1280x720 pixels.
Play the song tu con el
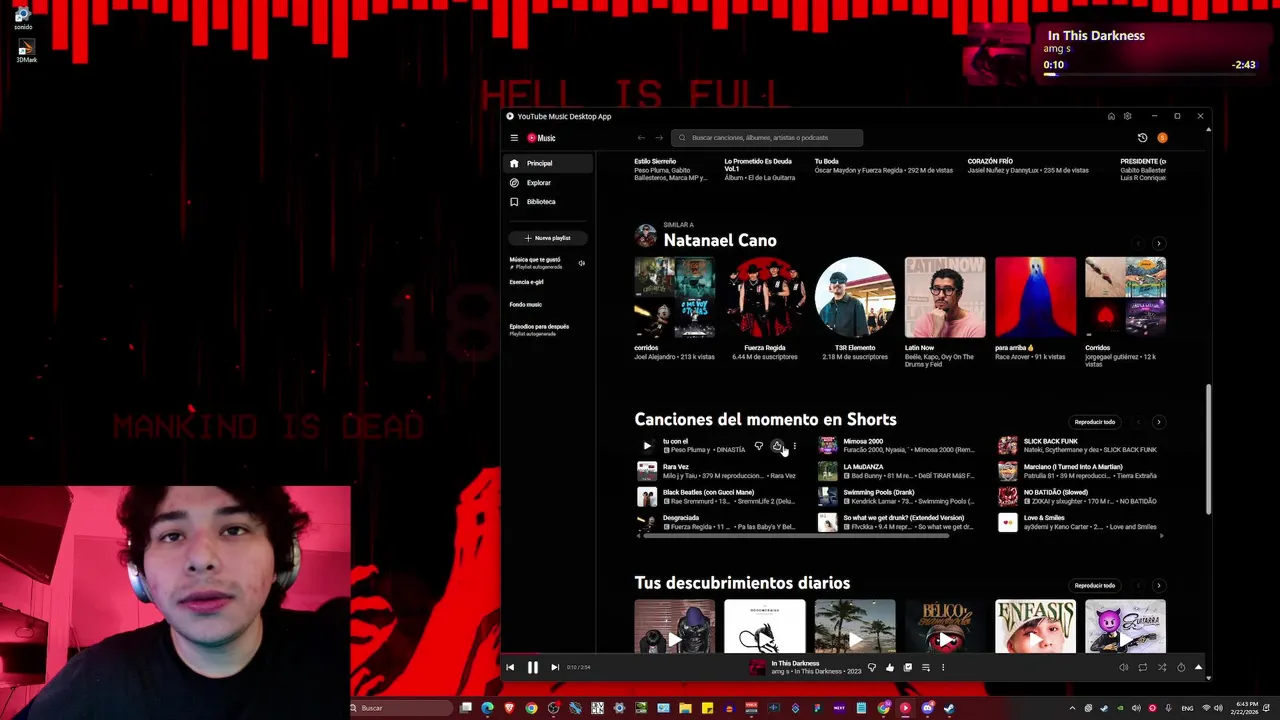point(647,446)
